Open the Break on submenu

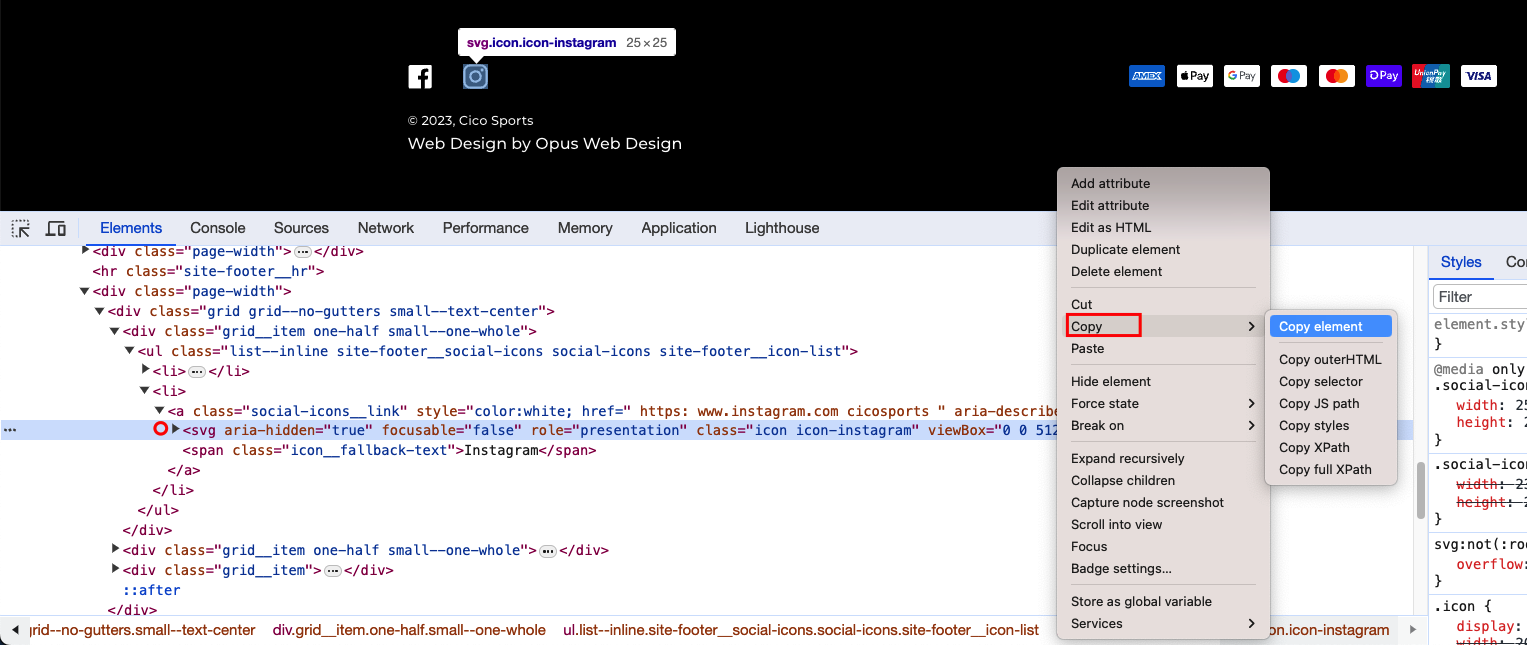[x=1163, y=426]
